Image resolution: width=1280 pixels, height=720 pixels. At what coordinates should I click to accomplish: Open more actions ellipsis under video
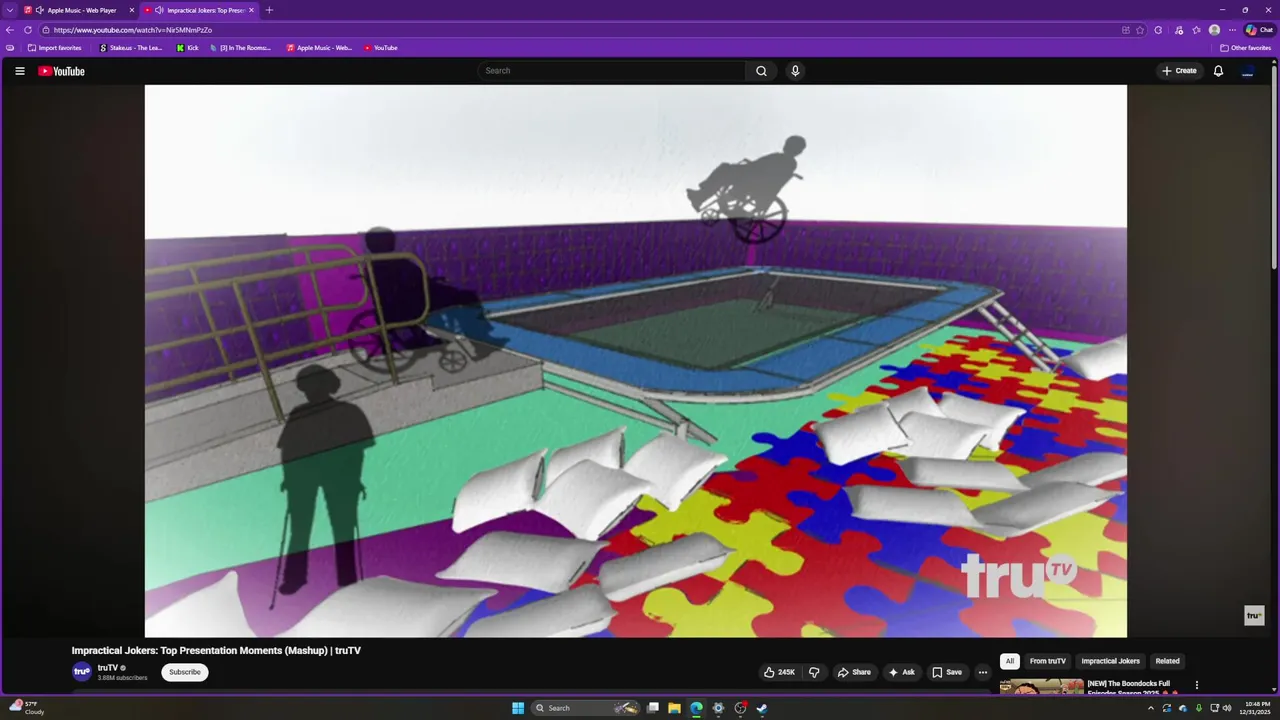click(983, 672)
